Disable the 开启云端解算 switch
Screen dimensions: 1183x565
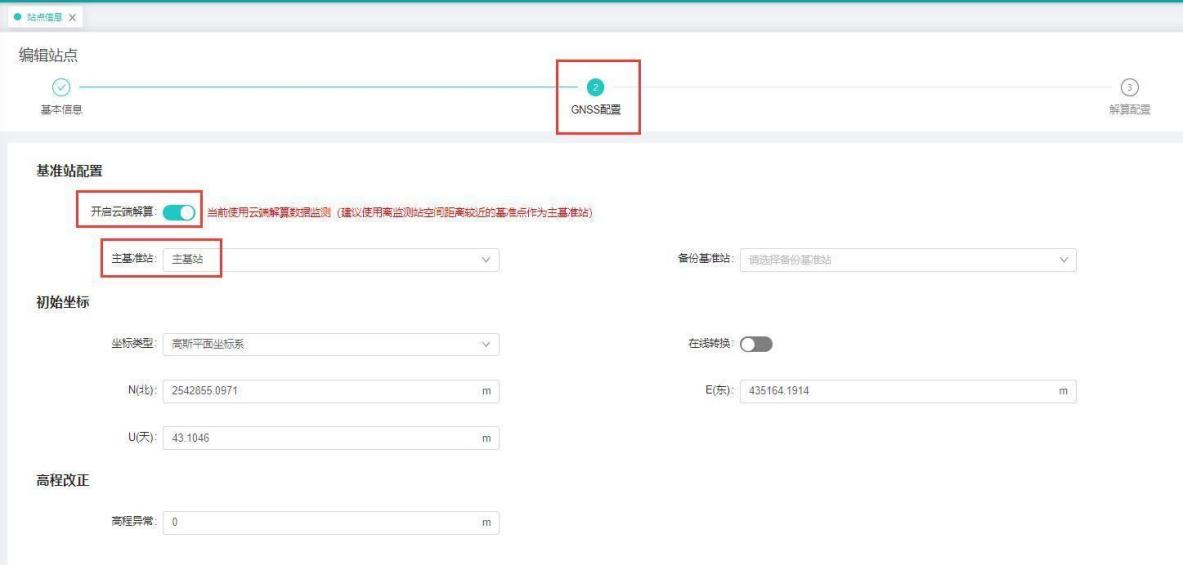[178, 212]
